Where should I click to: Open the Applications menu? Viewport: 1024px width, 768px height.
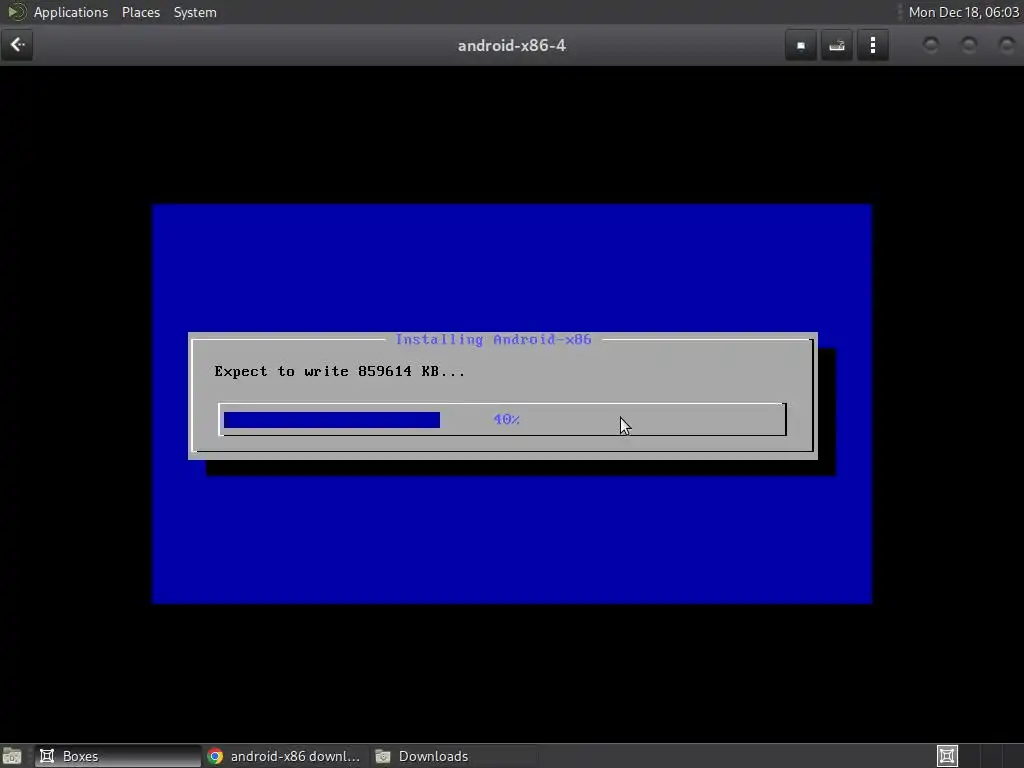coord(71,12)
